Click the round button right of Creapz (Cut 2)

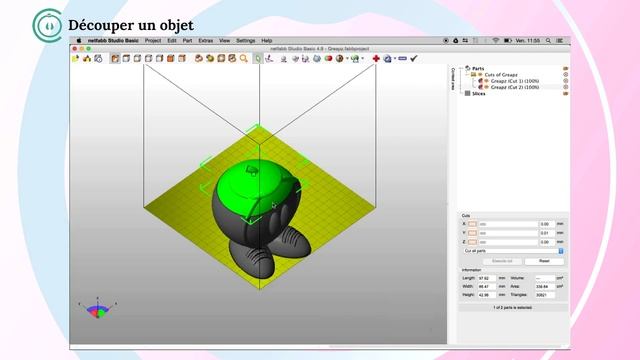(x=566, y=87)
